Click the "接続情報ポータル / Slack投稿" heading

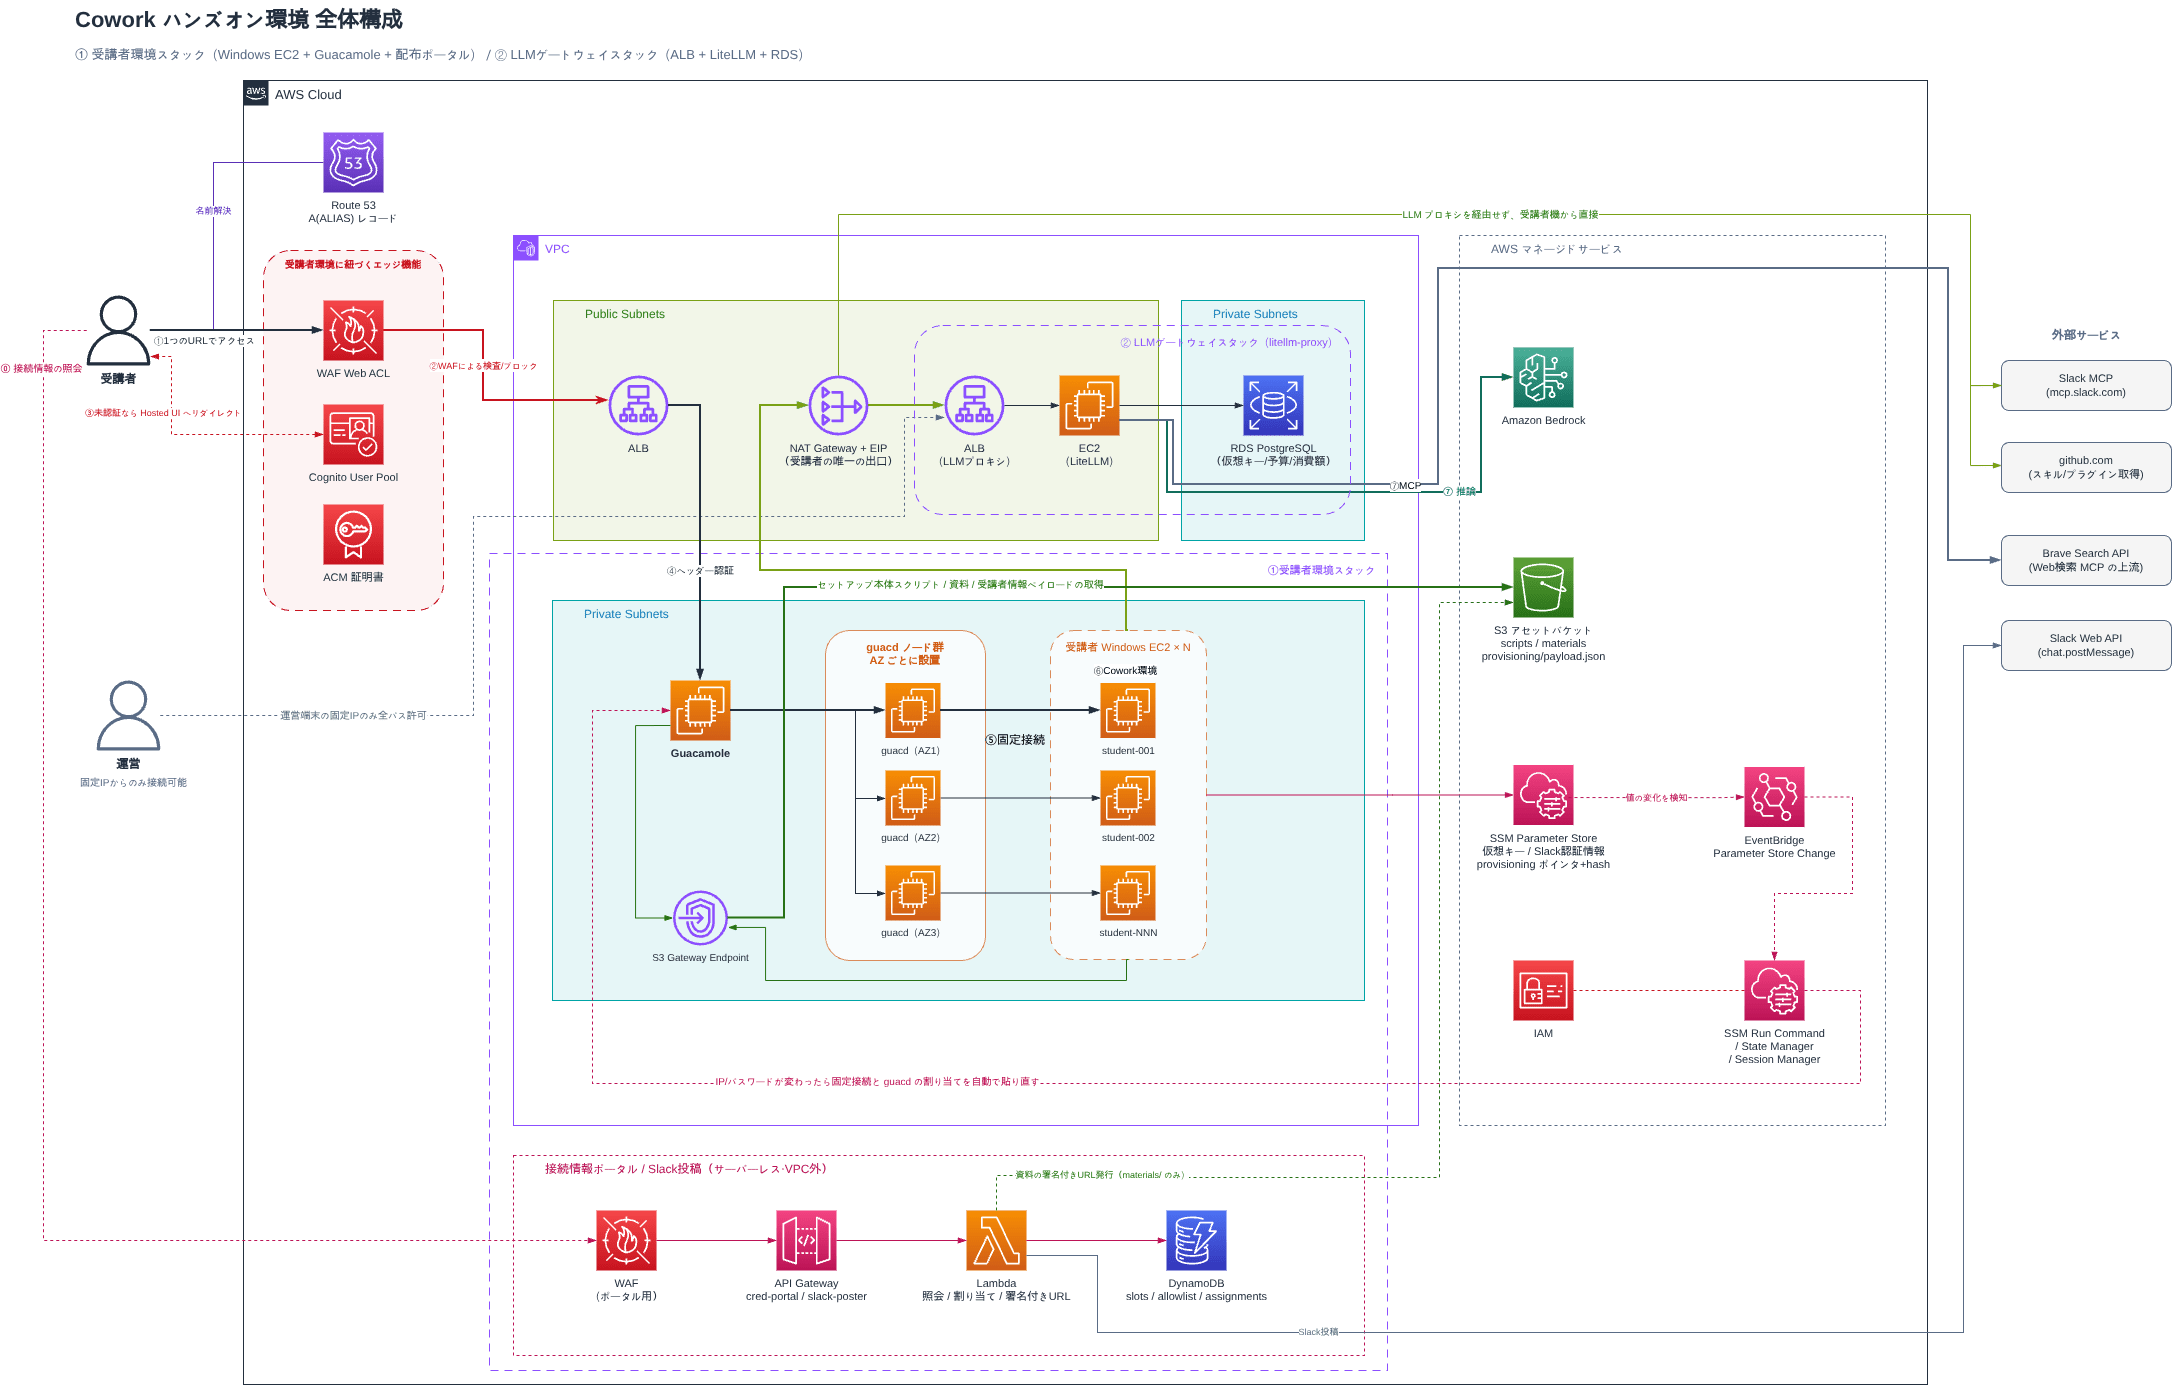point(686,1169)
